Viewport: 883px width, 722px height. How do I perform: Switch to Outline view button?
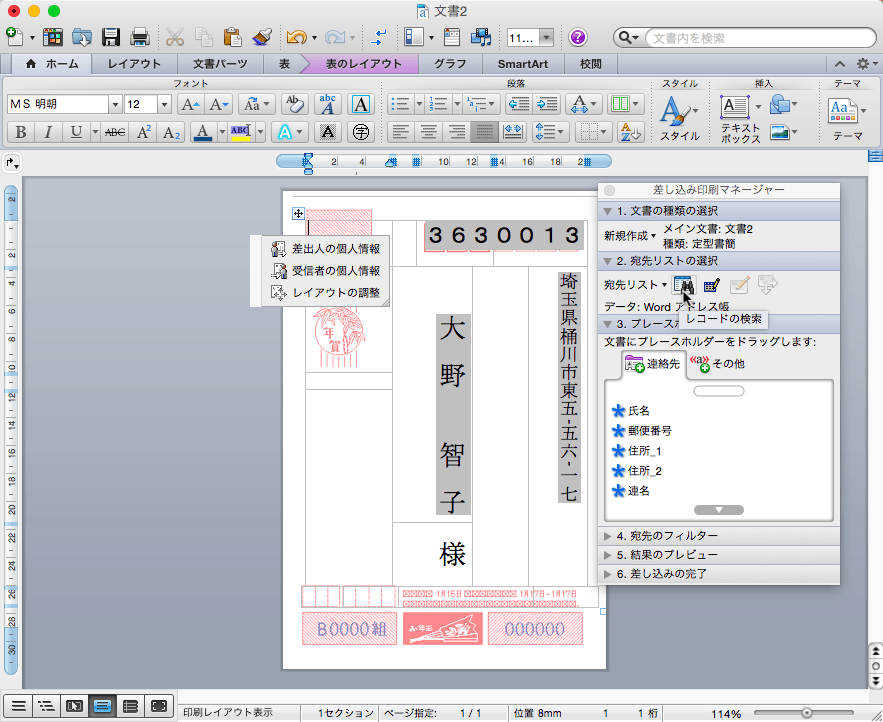(46, 705)
